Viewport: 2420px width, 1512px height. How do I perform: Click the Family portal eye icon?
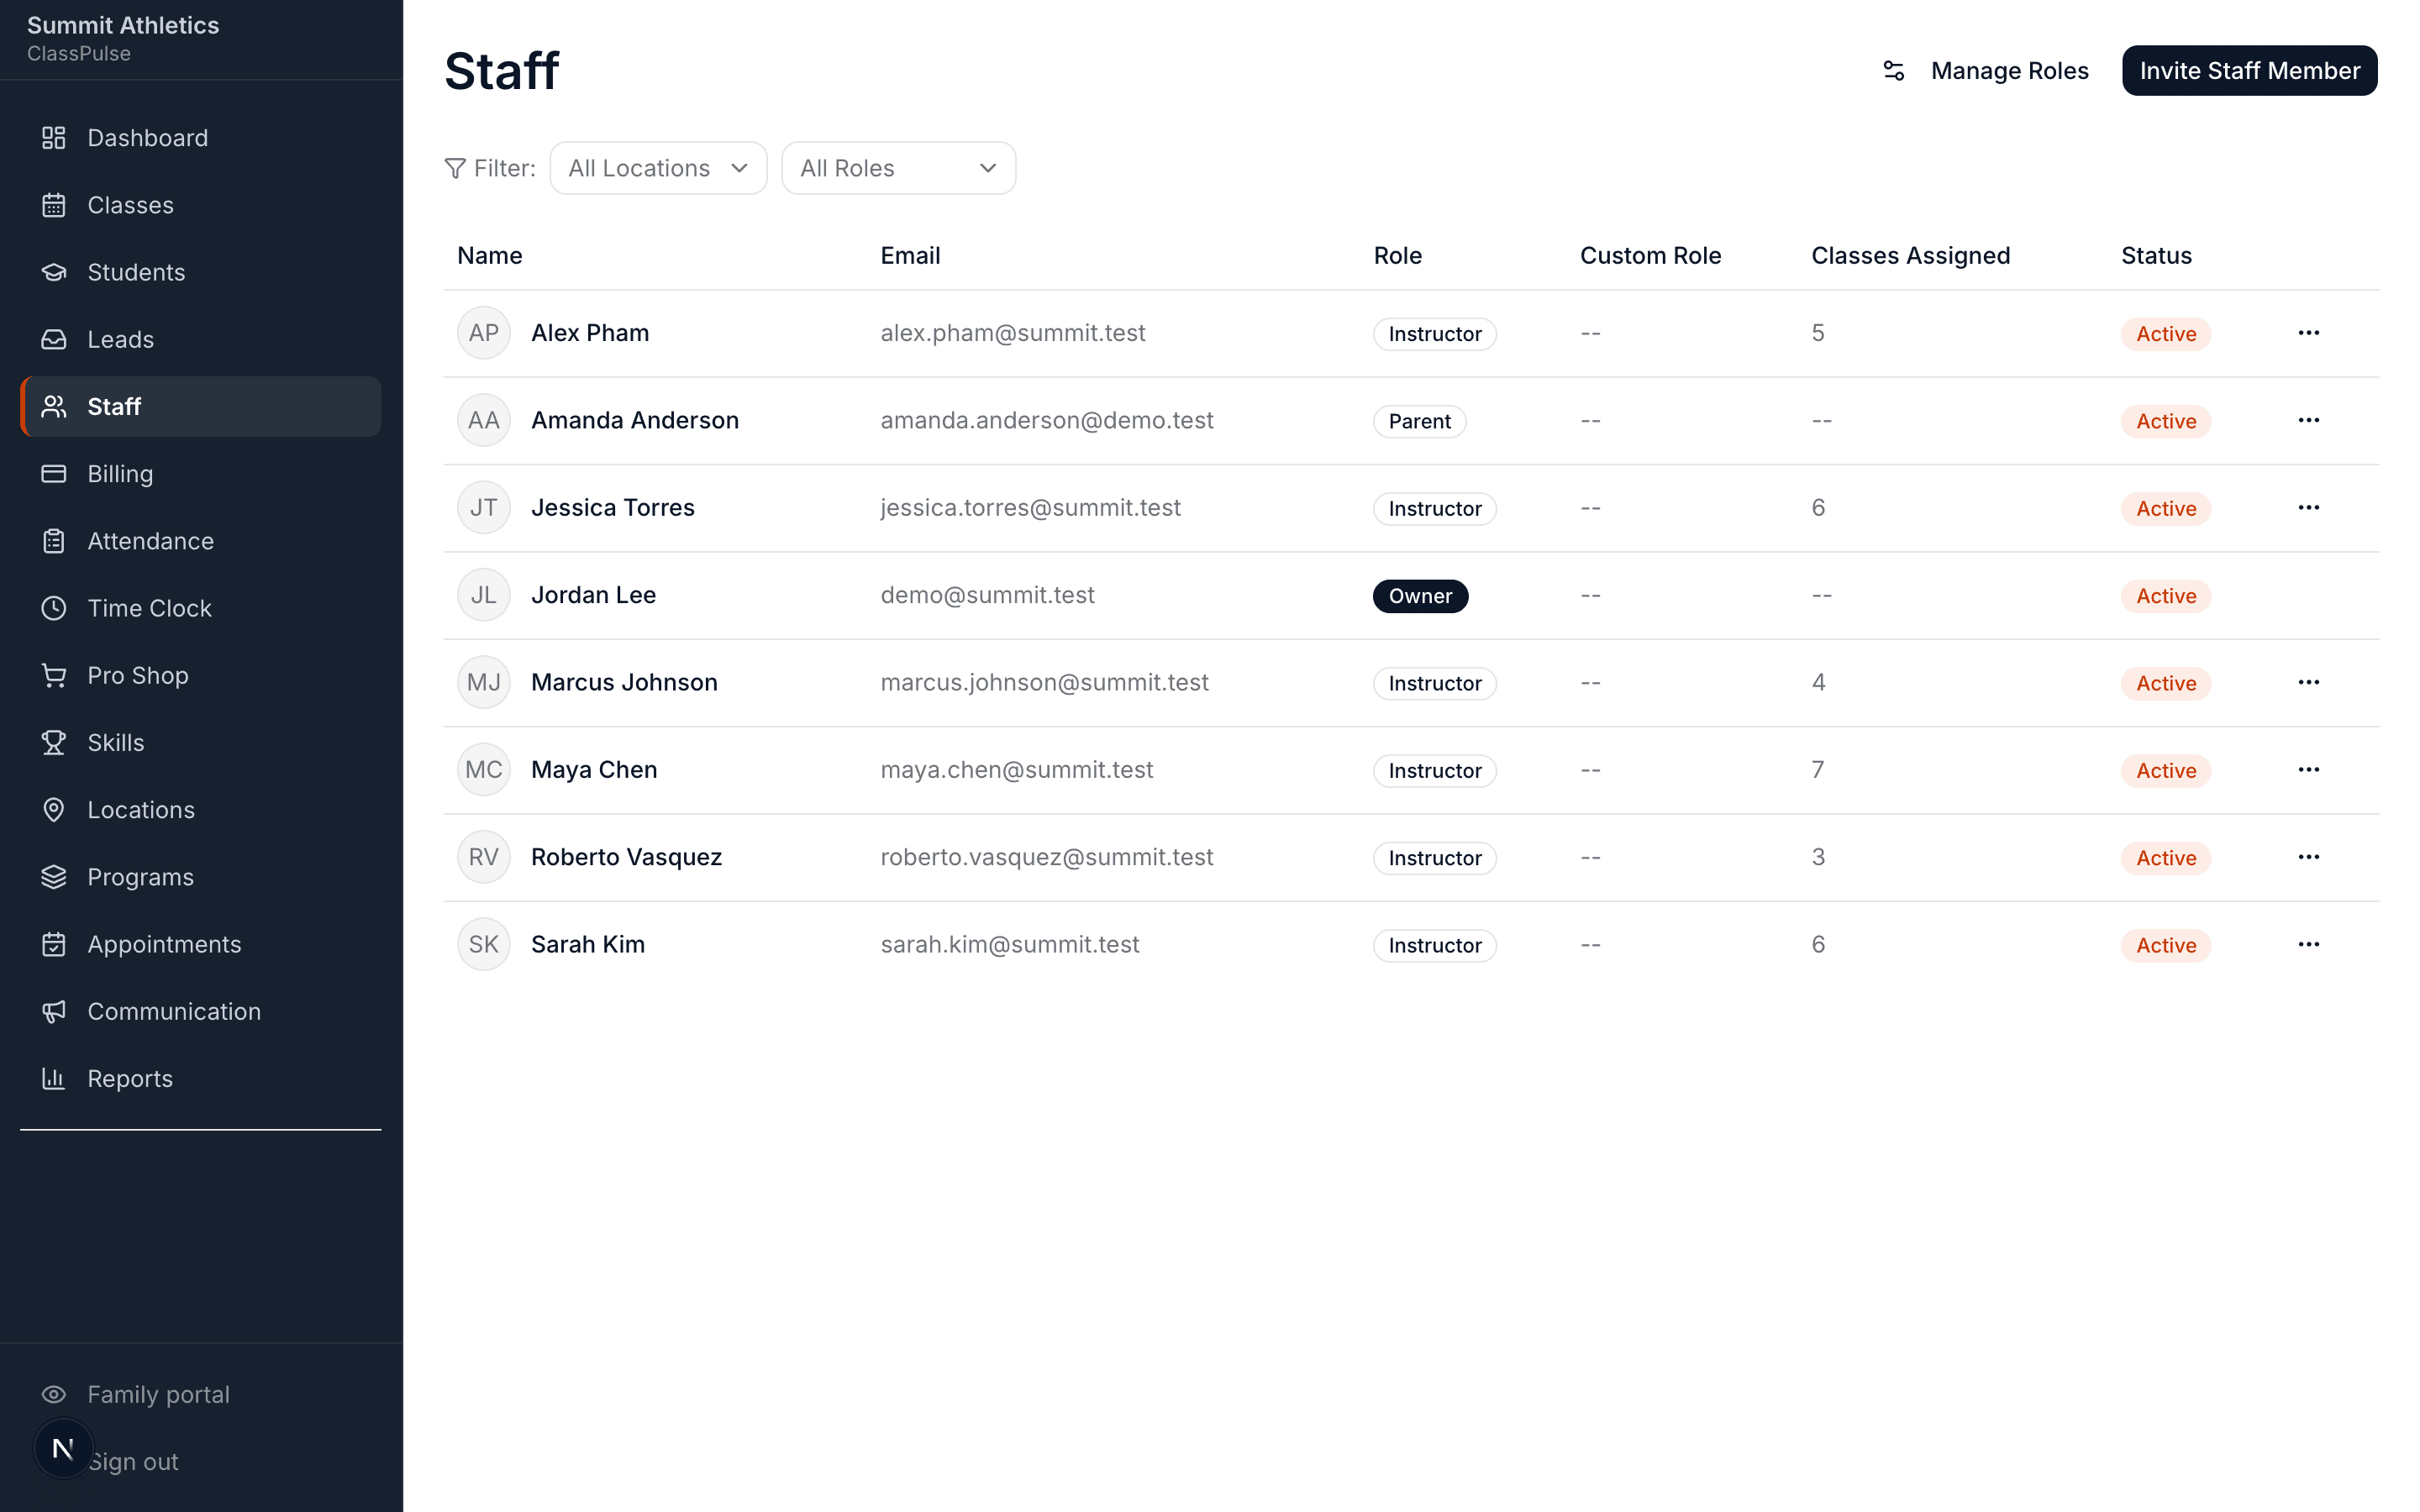54,1394
